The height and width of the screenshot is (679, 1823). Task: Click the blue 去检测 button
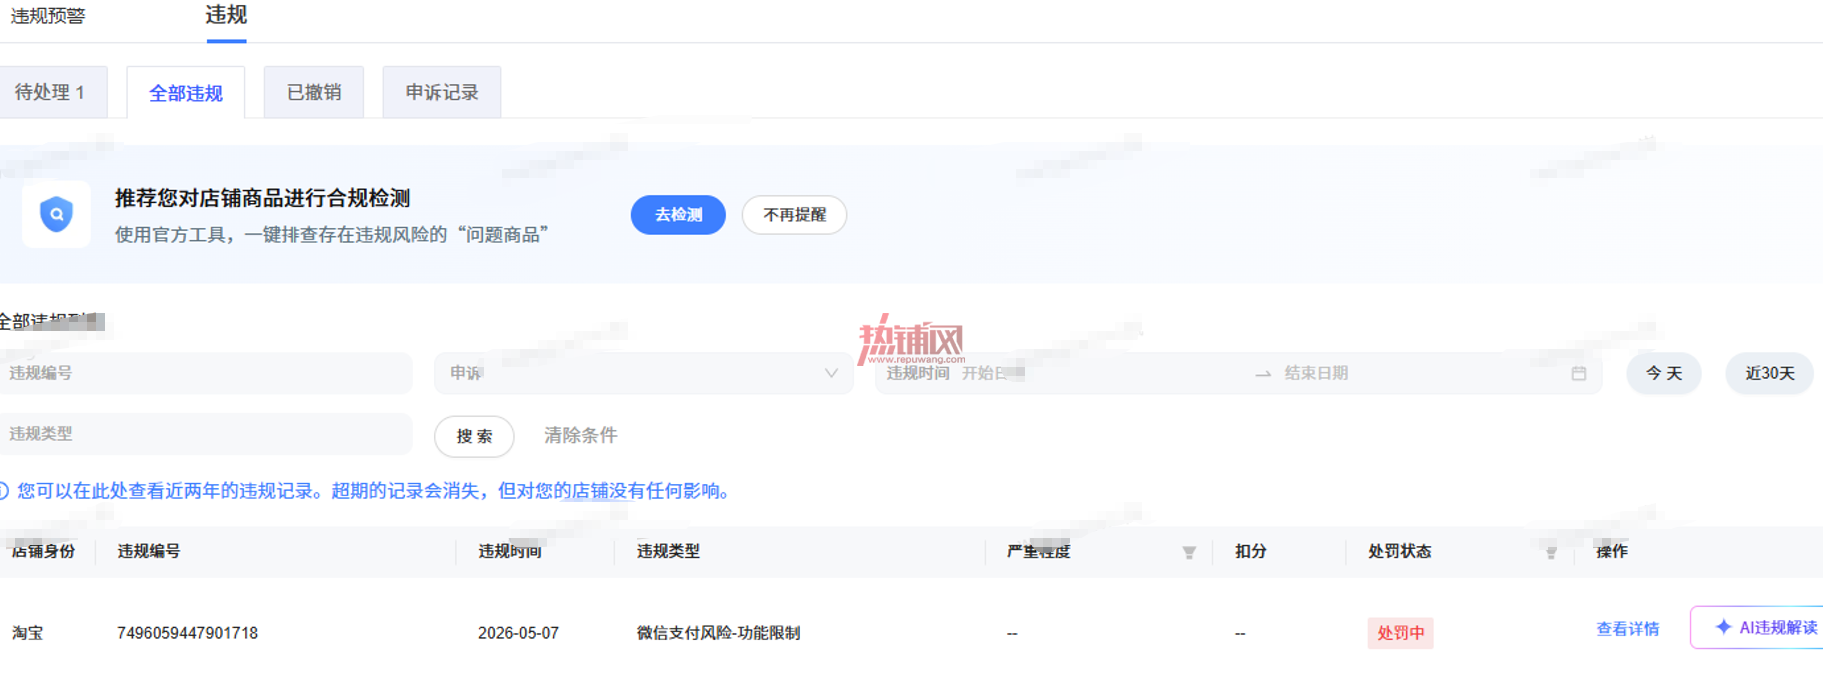[678, 215]
